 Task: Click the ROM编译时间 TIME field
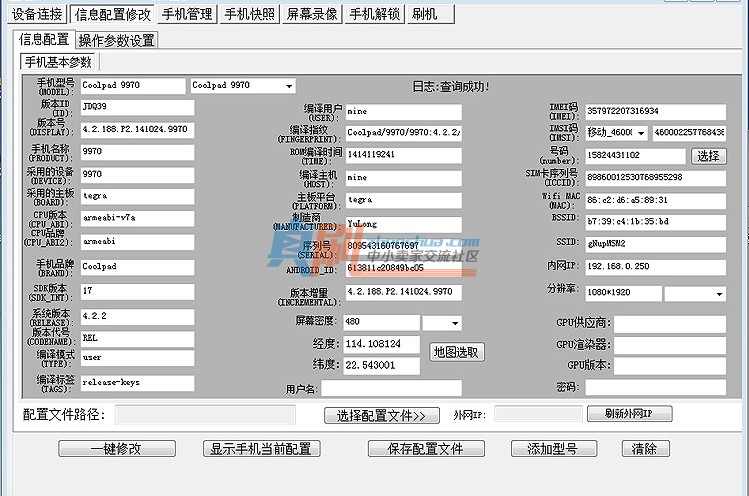coord(404,156)
